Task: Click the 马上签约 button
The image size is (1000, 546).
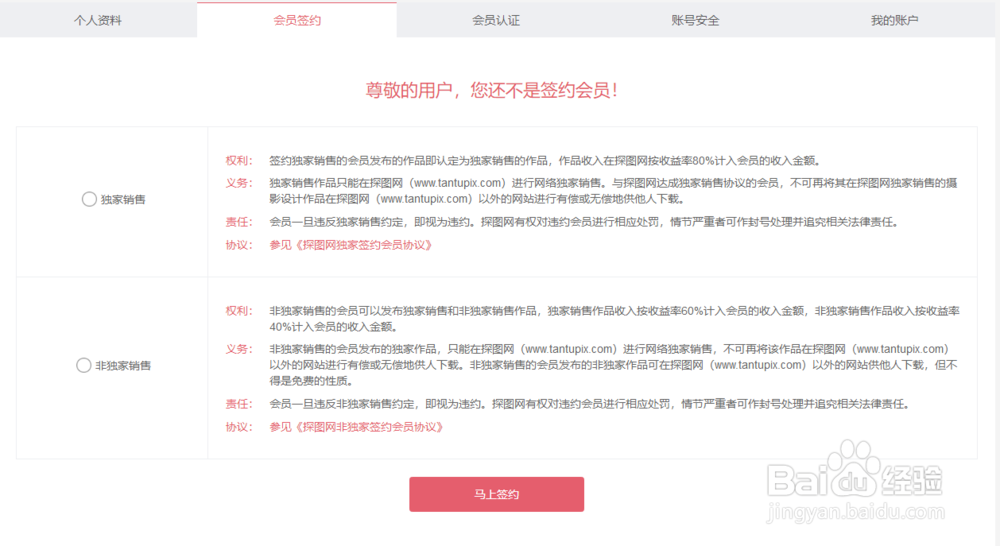Action: tap(497, 494)
